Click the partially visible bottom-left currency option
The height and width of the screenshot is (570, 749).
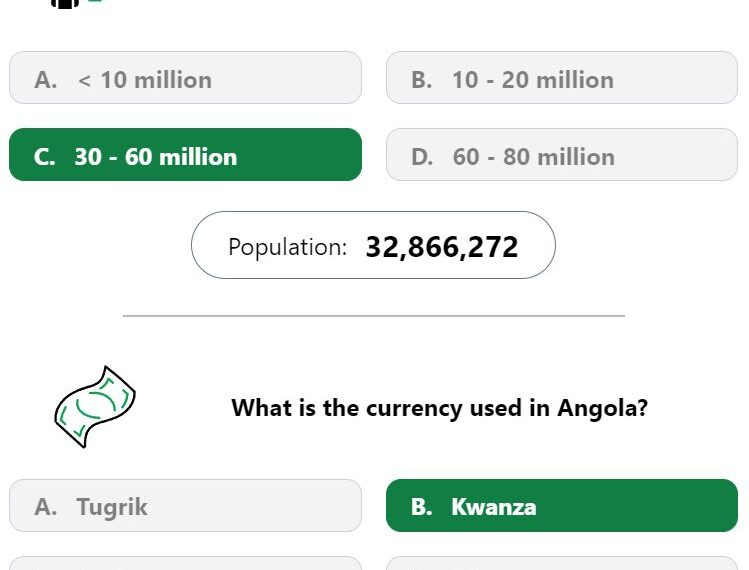185,563
